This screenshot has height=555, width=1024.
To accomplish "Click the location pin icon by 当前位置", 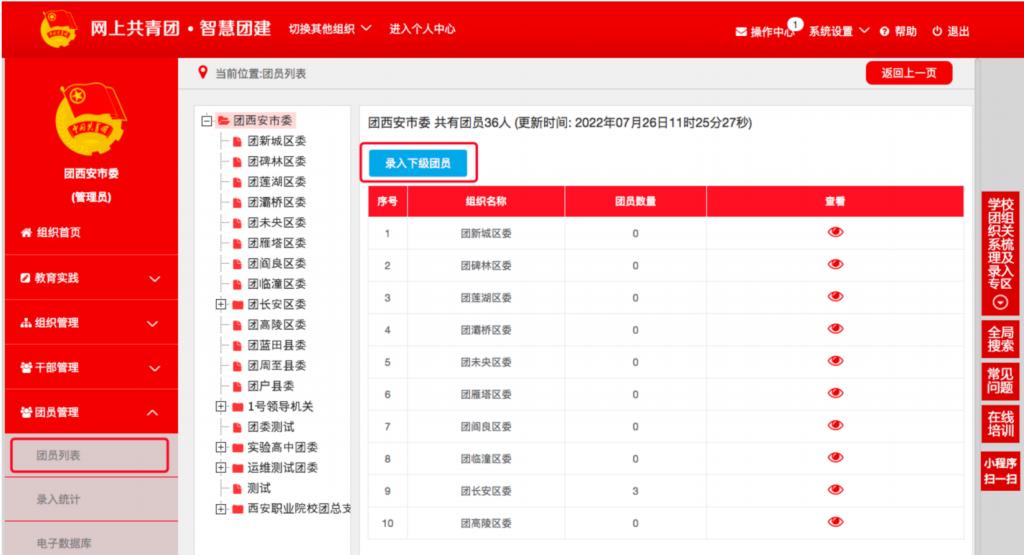I will click(203, 72).
